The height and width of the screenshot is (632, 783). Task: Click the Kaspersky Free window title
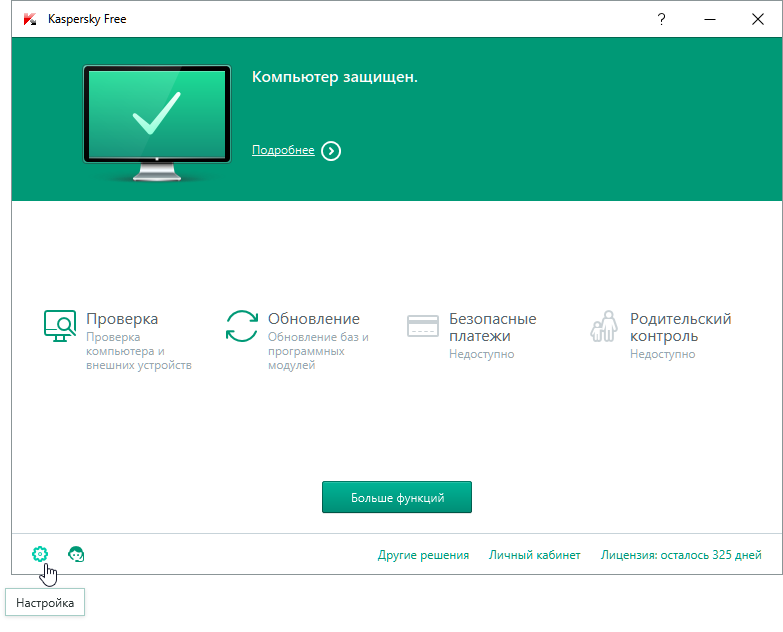87,19
